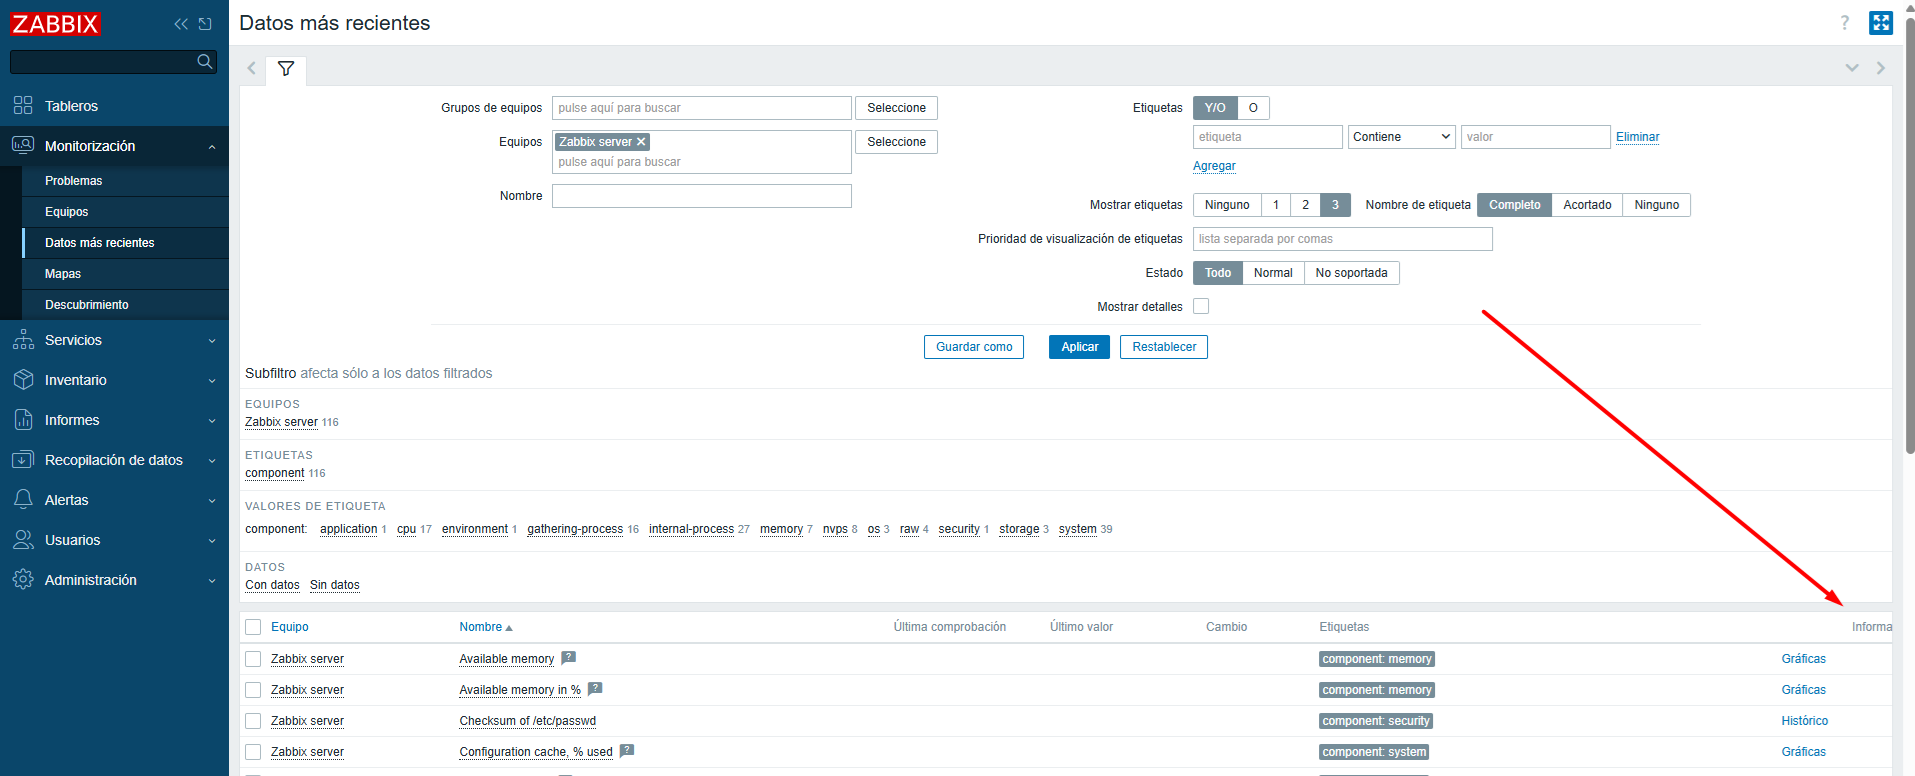
Task: Go to previous filter tab arrow
Action: point(252,69)
